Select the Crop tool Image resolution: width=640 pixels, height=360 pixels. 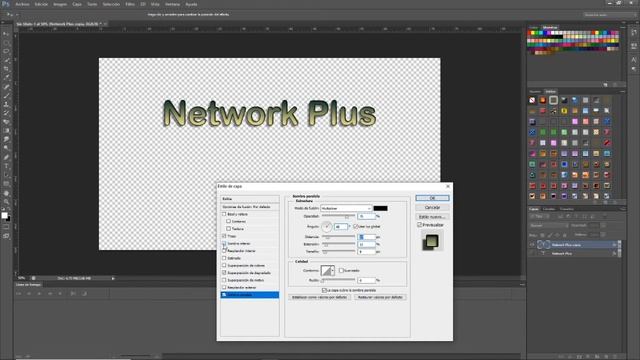coord(6,69)
